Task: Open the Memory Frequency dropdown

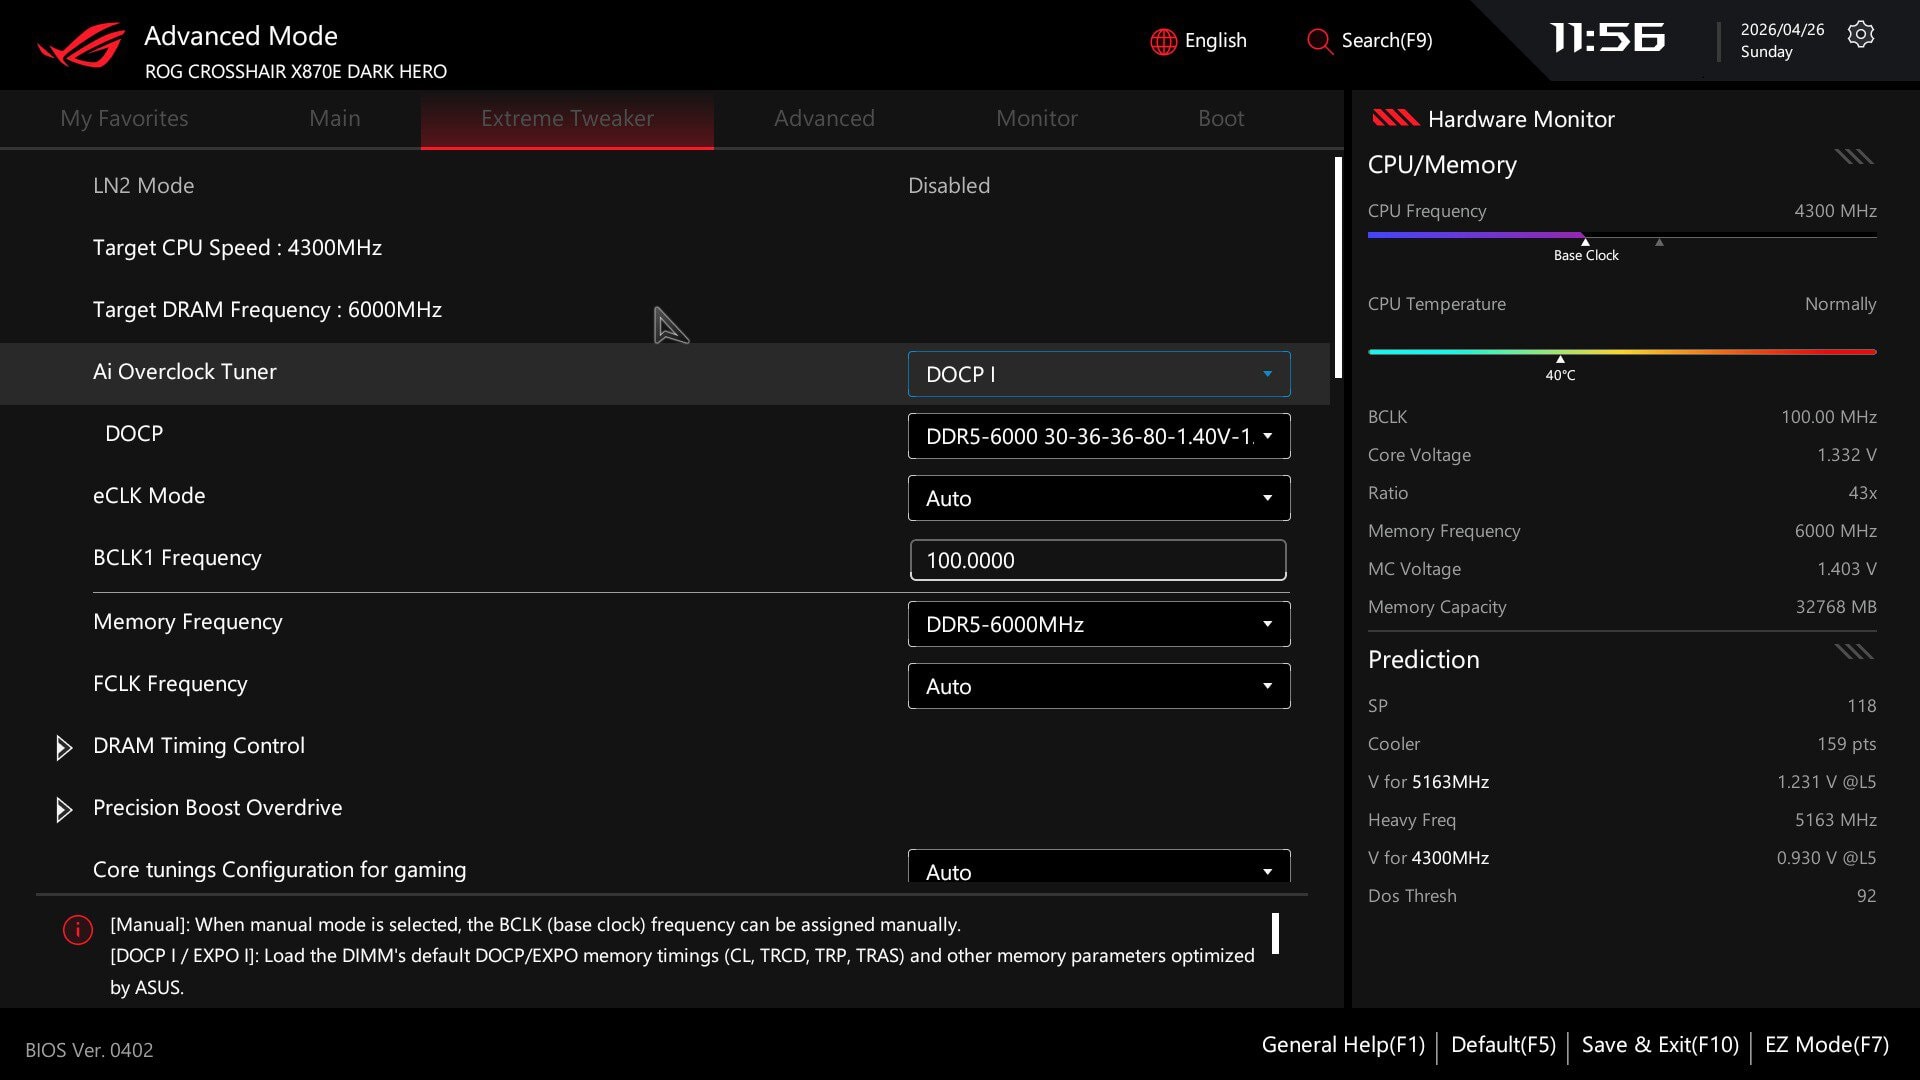Action: coord(1098,624)
